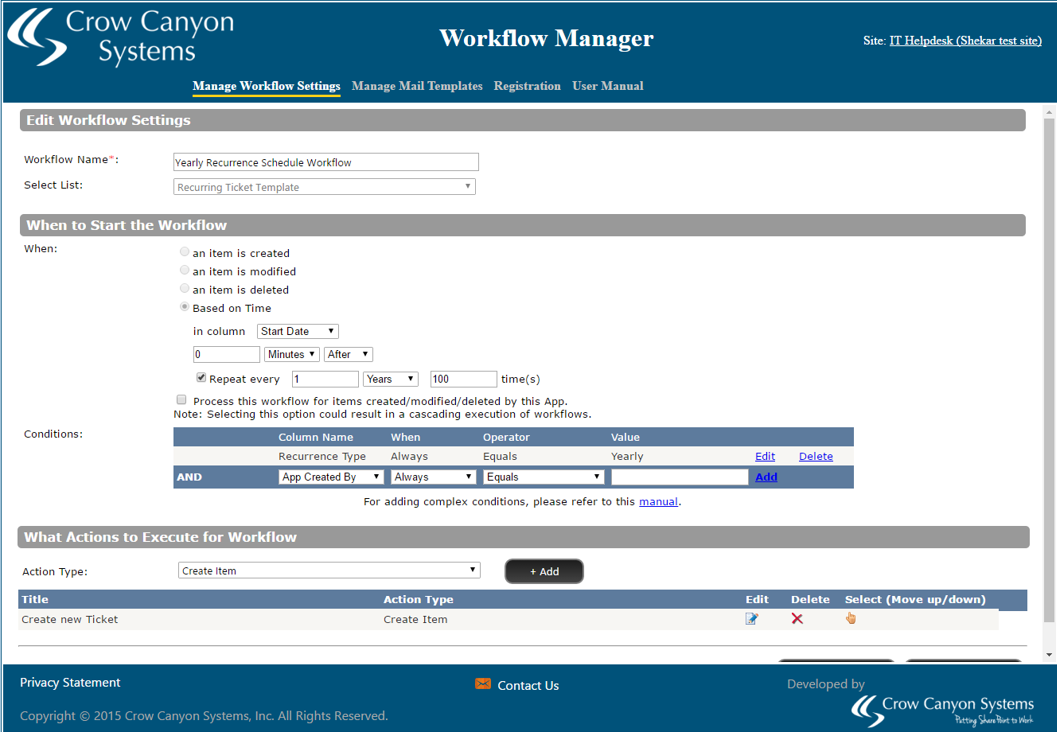The width and height of the screenshot is (1057, 732).
Task: Click the time offset field showing 0
Action: click(226, 354)
